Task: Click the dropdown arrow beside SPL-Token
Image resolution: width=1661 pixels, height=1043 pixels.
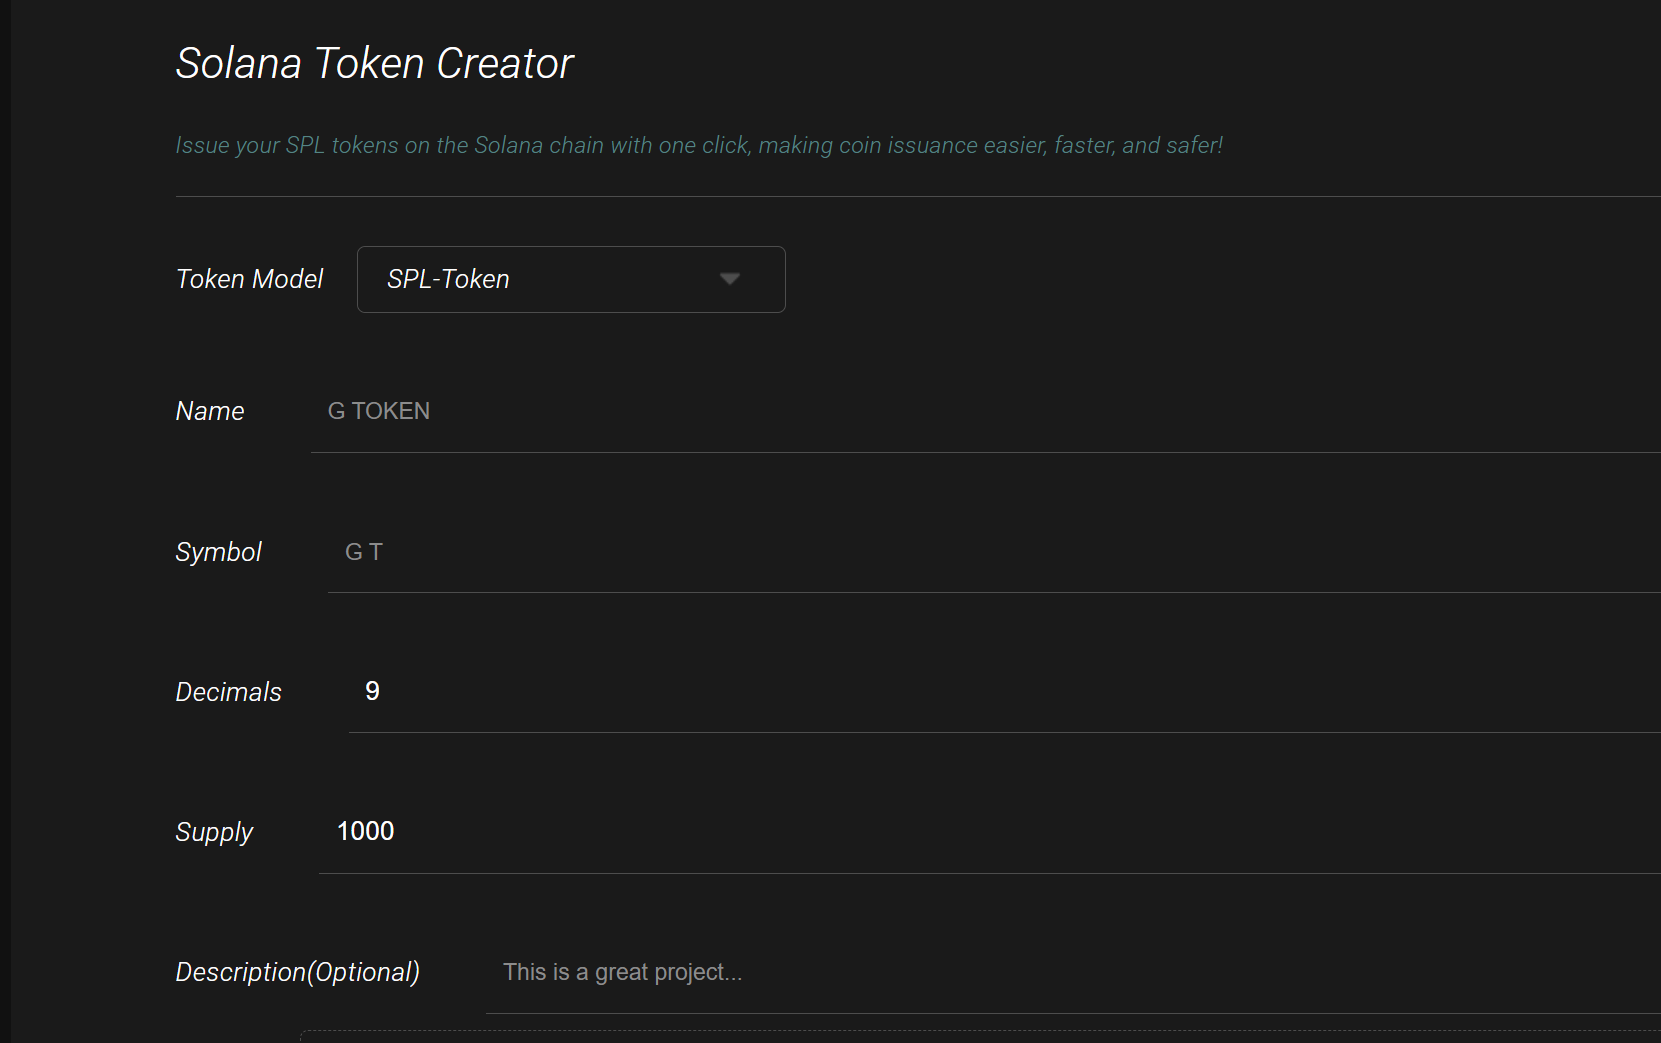Action: [x=729, y=279]
